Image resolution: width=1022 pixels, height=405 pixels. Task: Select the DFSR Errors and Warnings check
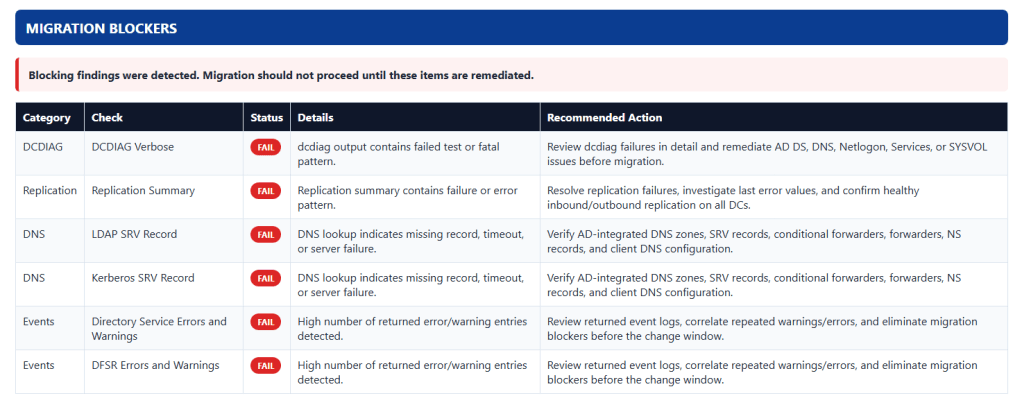[x=155, y=366]
